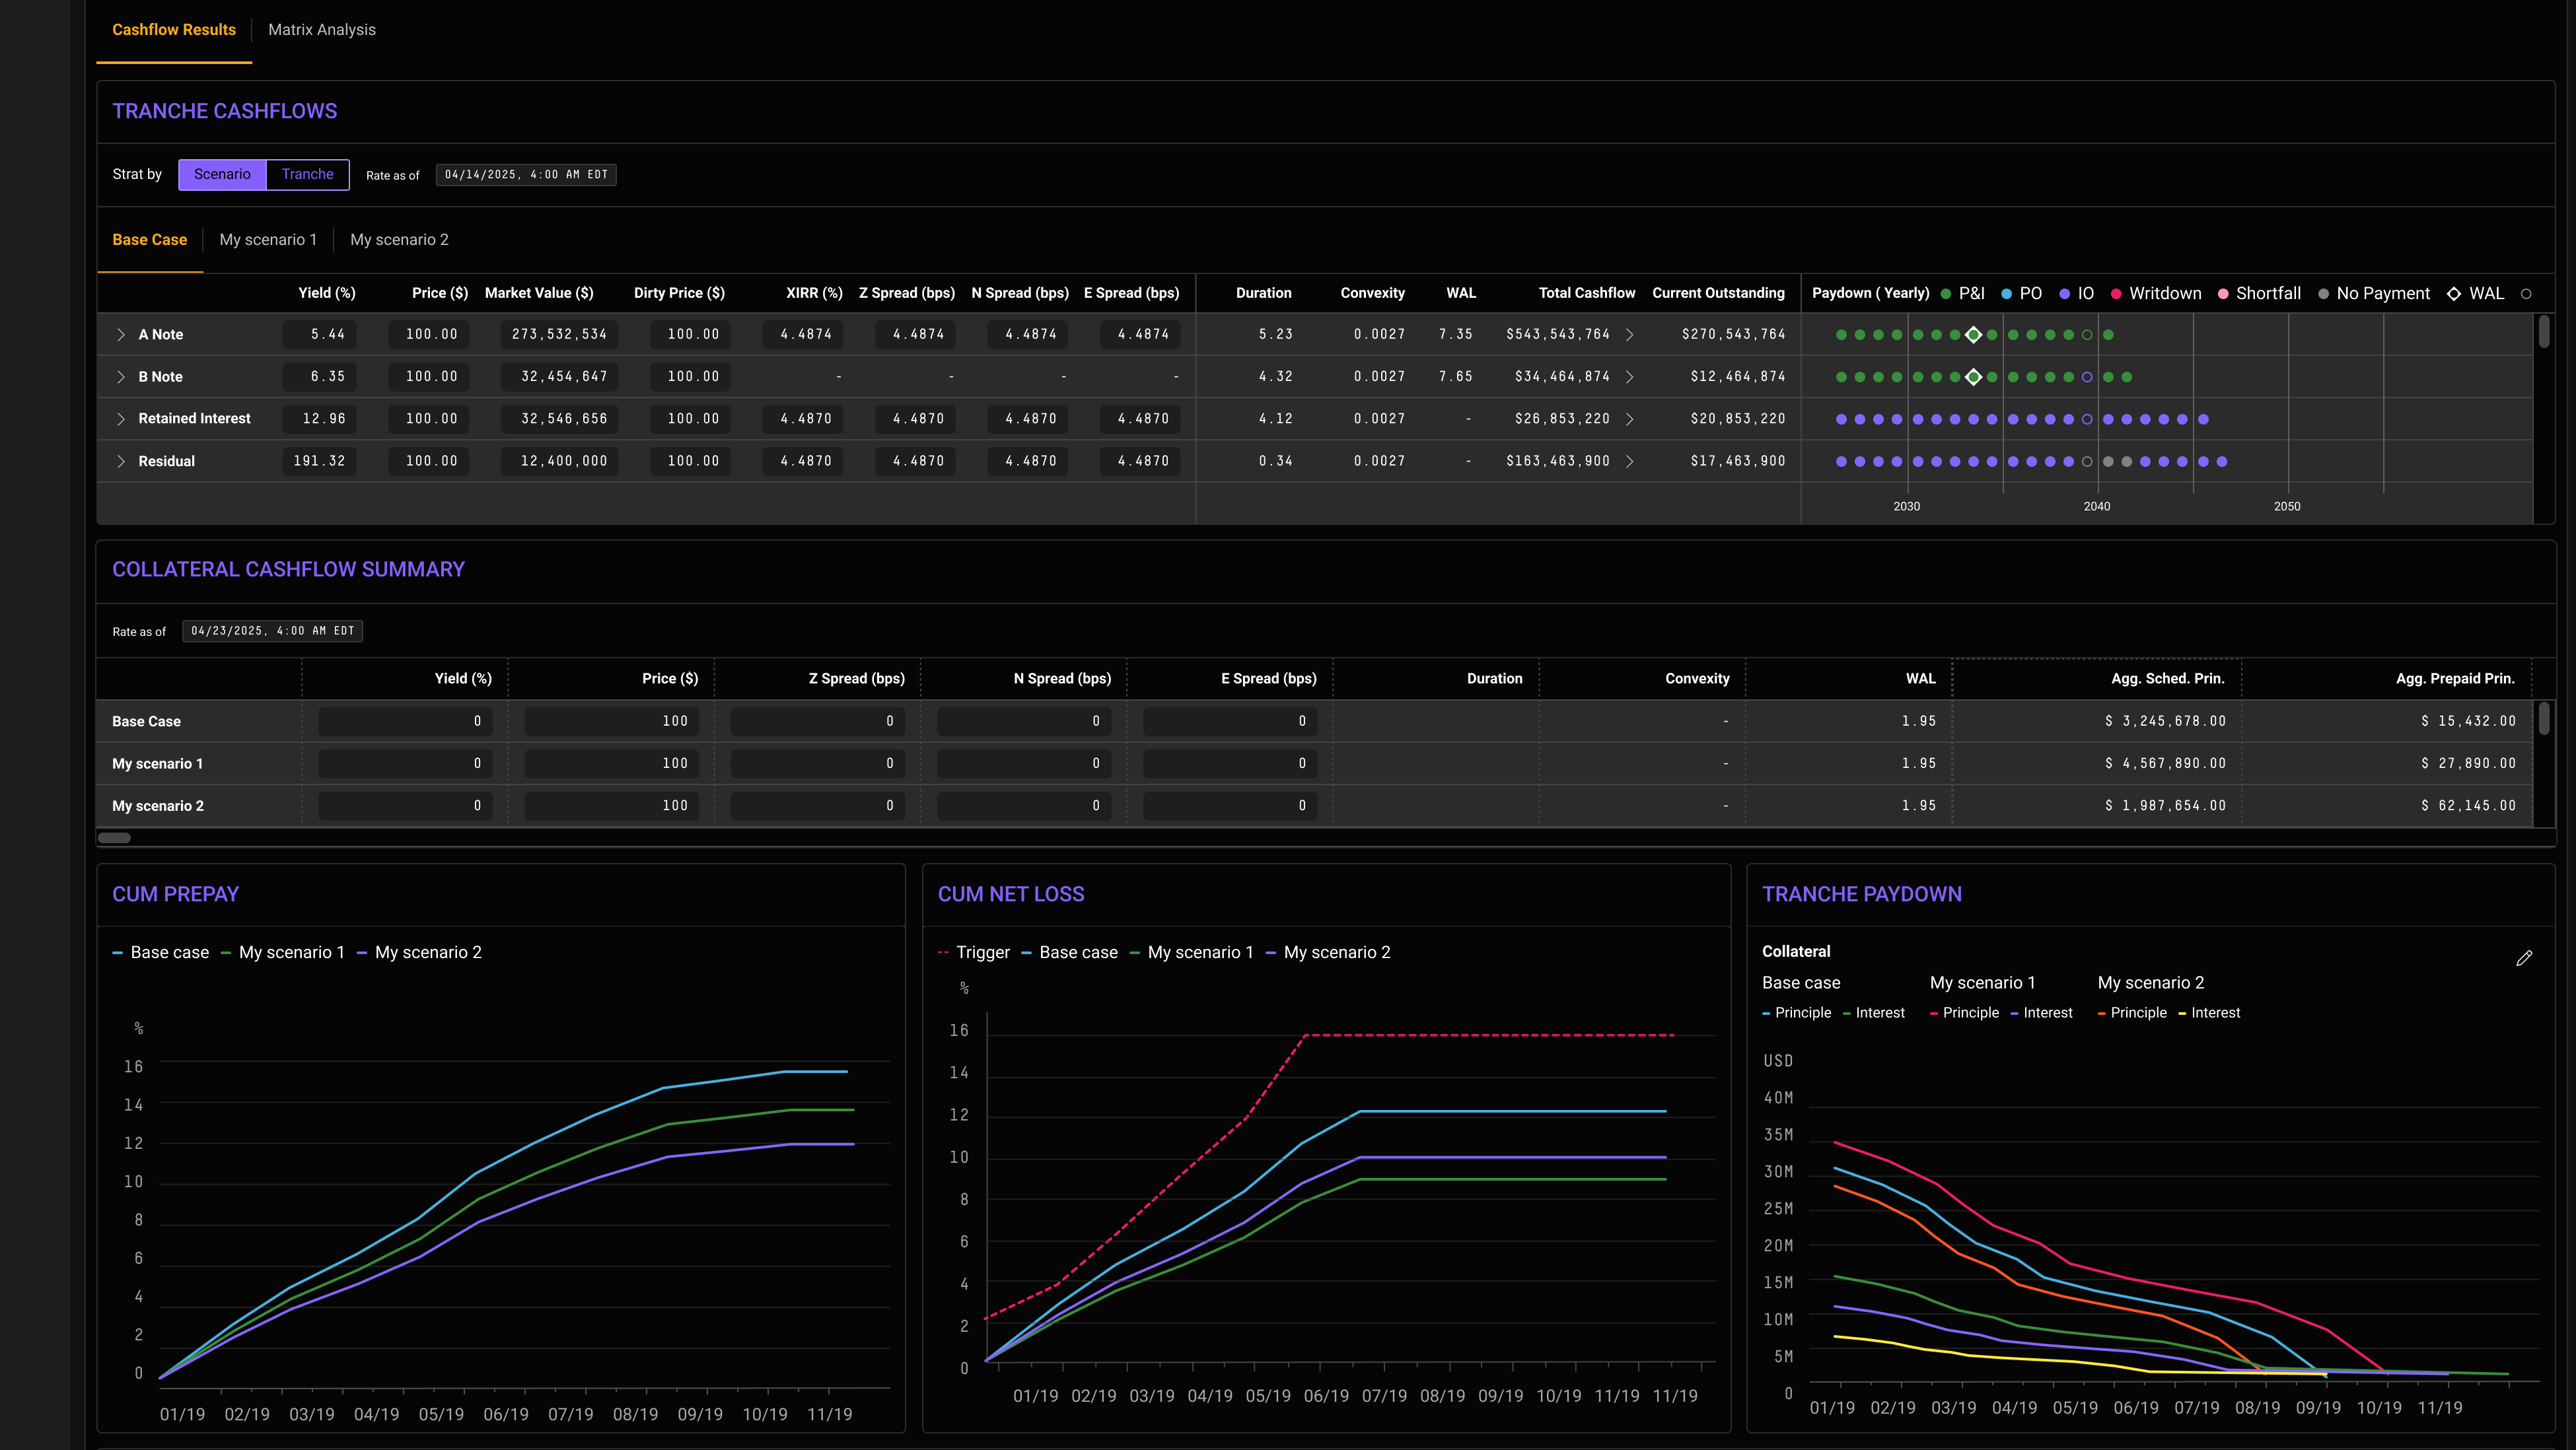Select the My scenario 2 tab
2576x1450 pixels.
click(x=399, y=240)
